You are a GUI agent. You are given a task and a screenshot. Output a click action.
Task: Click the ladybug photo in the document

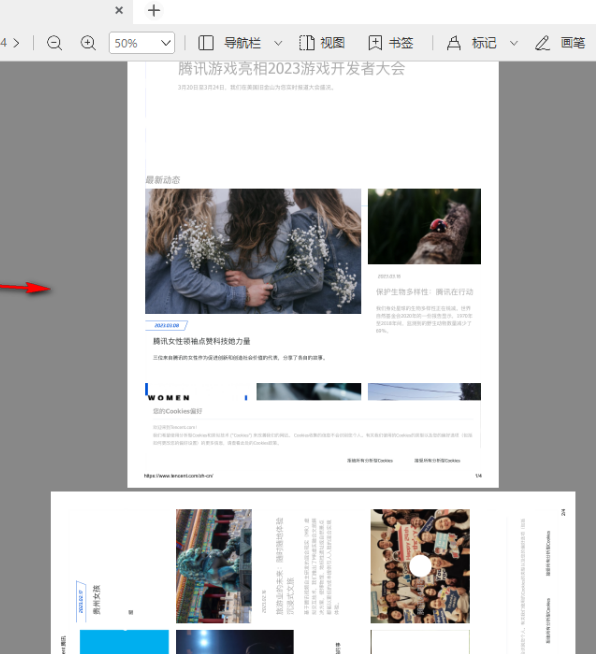tap(424, 226)
